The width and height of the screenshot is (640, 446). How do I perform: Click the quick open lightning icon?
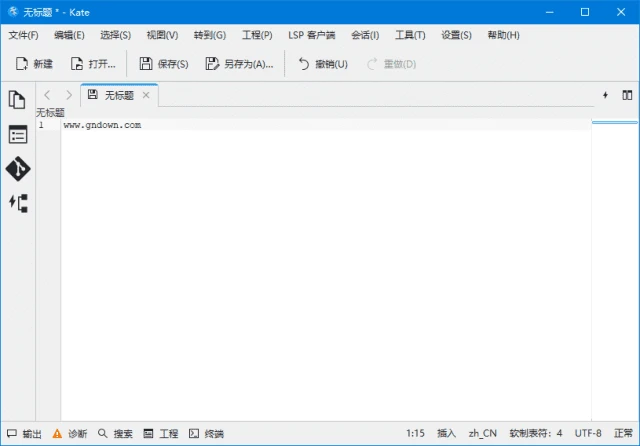pyautogui.click(x=605, y=95)
